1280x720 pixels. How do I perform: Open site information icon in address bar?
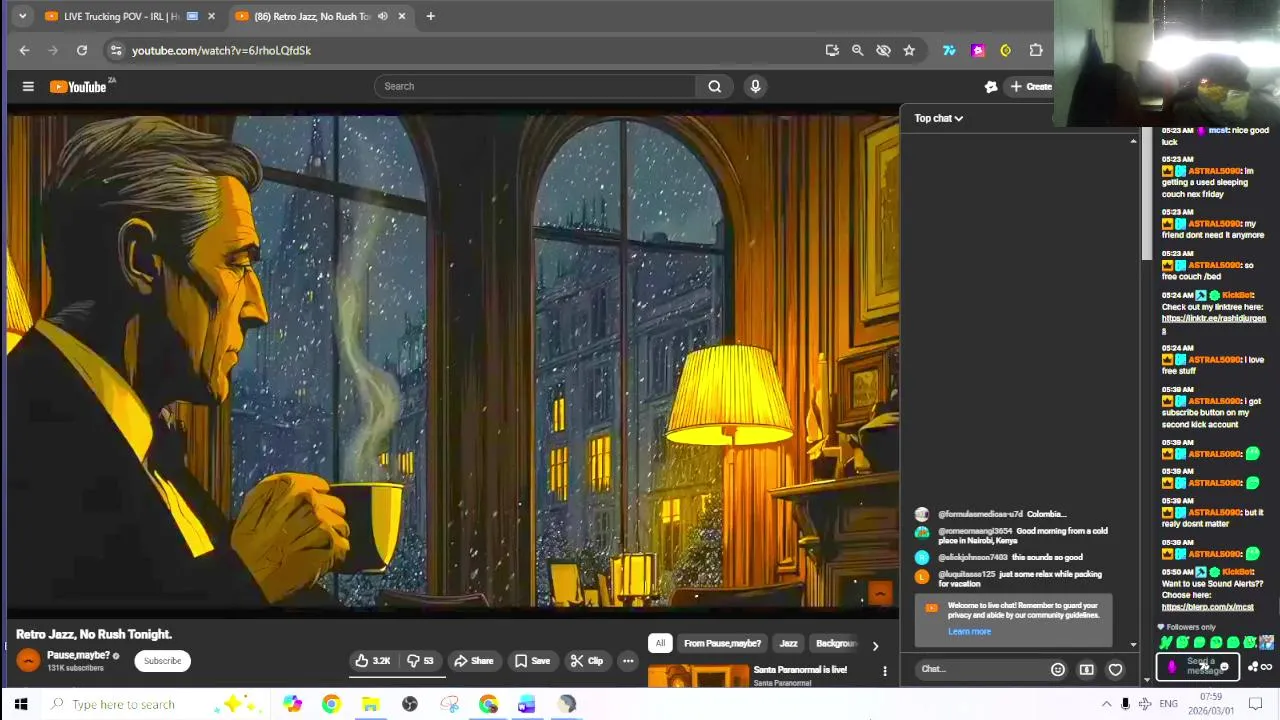click(x=116, y=50)
